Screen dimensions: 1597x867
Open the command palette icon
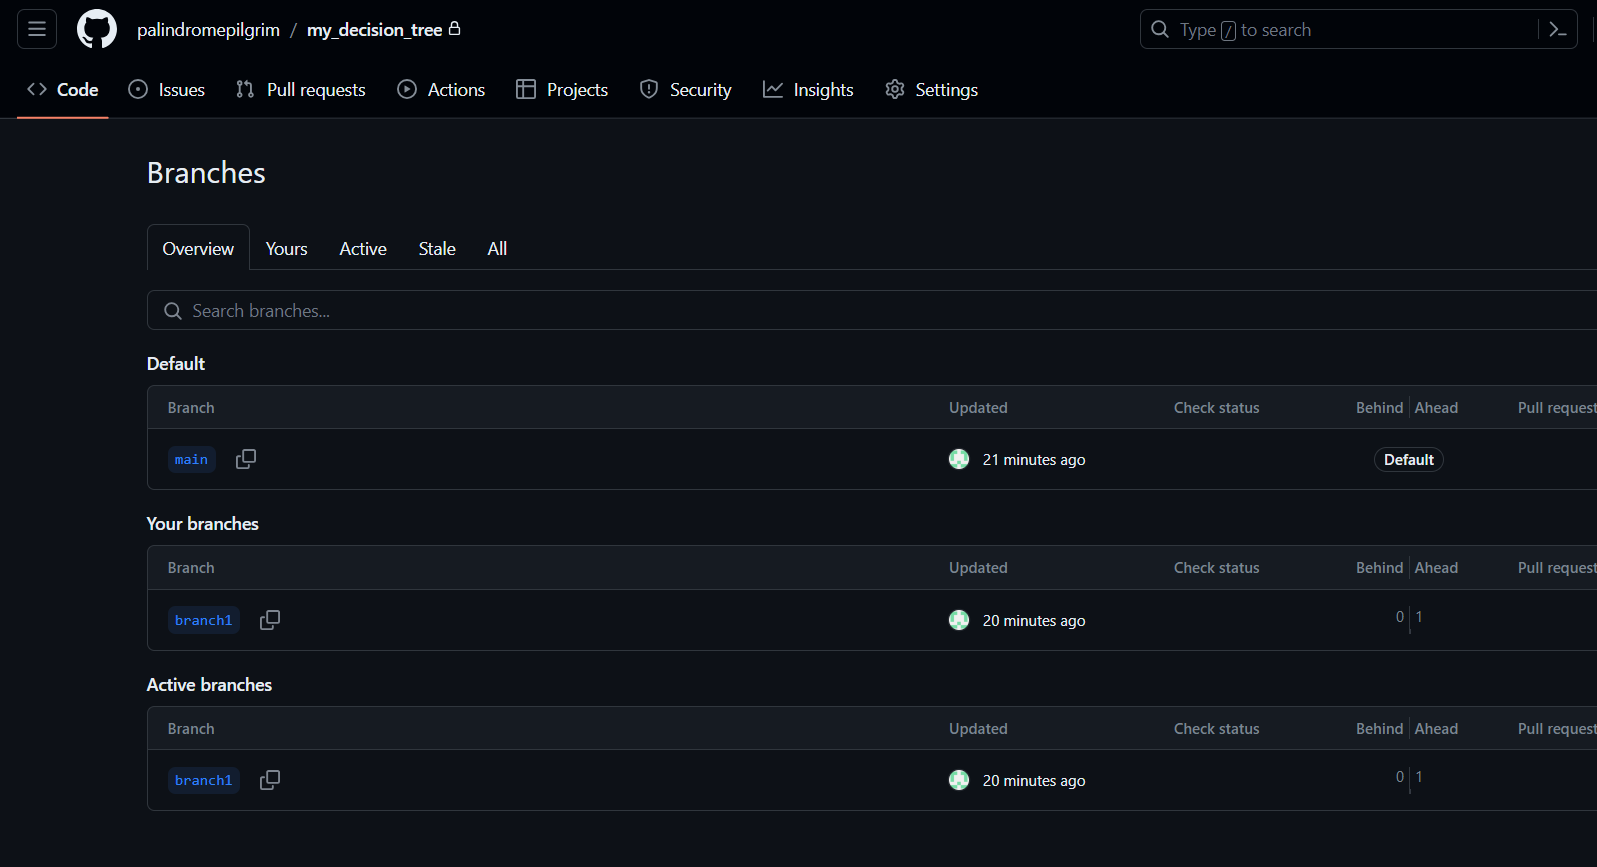(1557, 29)
